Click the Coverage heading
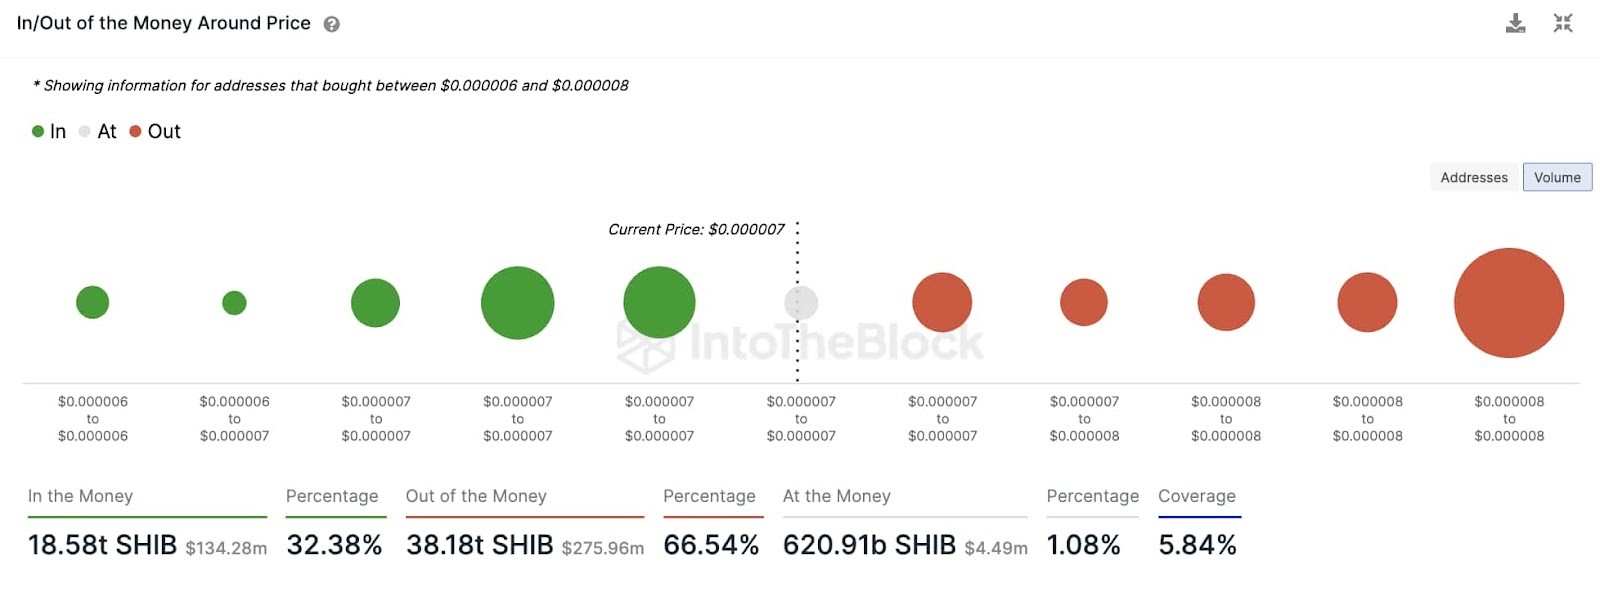 click(x=1197, y=496)
